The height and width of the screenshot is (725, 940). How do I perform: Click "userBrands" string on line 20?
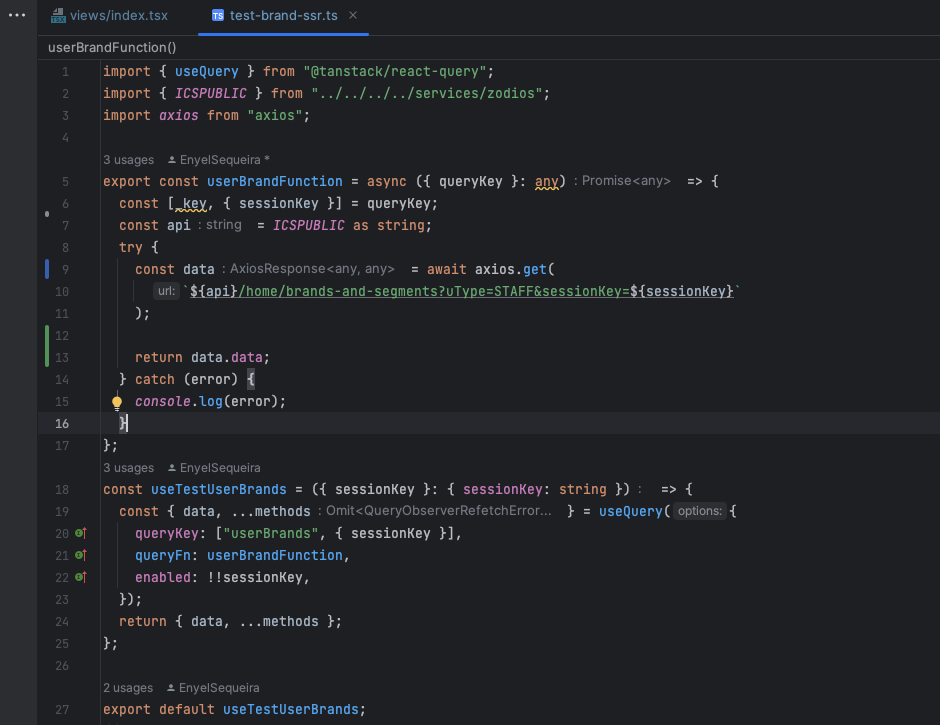click(x=270, y=533)
